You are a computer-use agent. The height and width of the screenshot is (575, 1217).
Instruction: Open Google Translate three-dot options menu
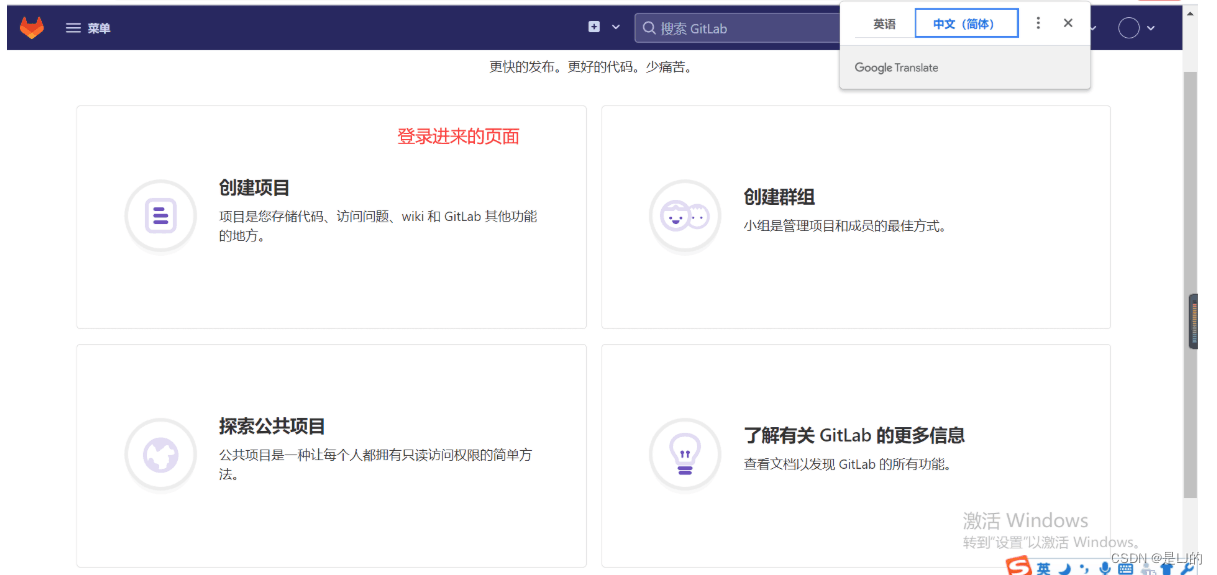(x=1038, y=23)
